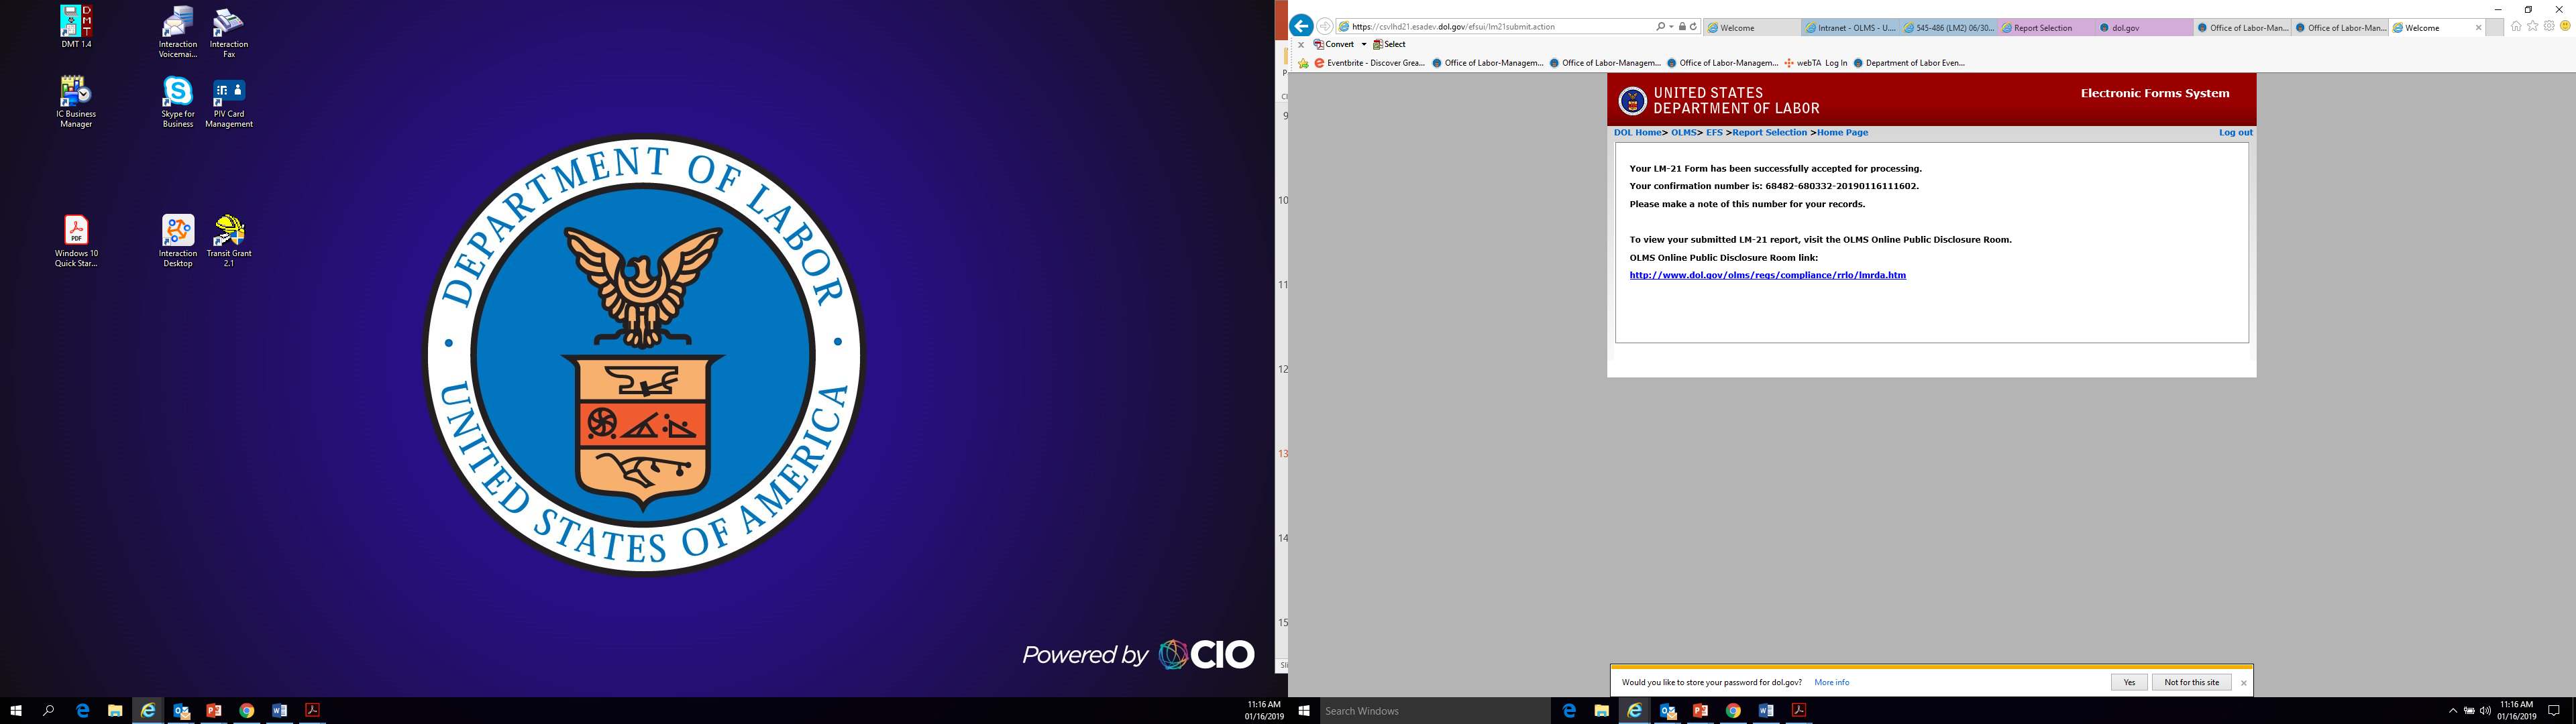Switch to the dol.gov tab
This screenshot has width=2576, height=724.
coord(2126,28)
